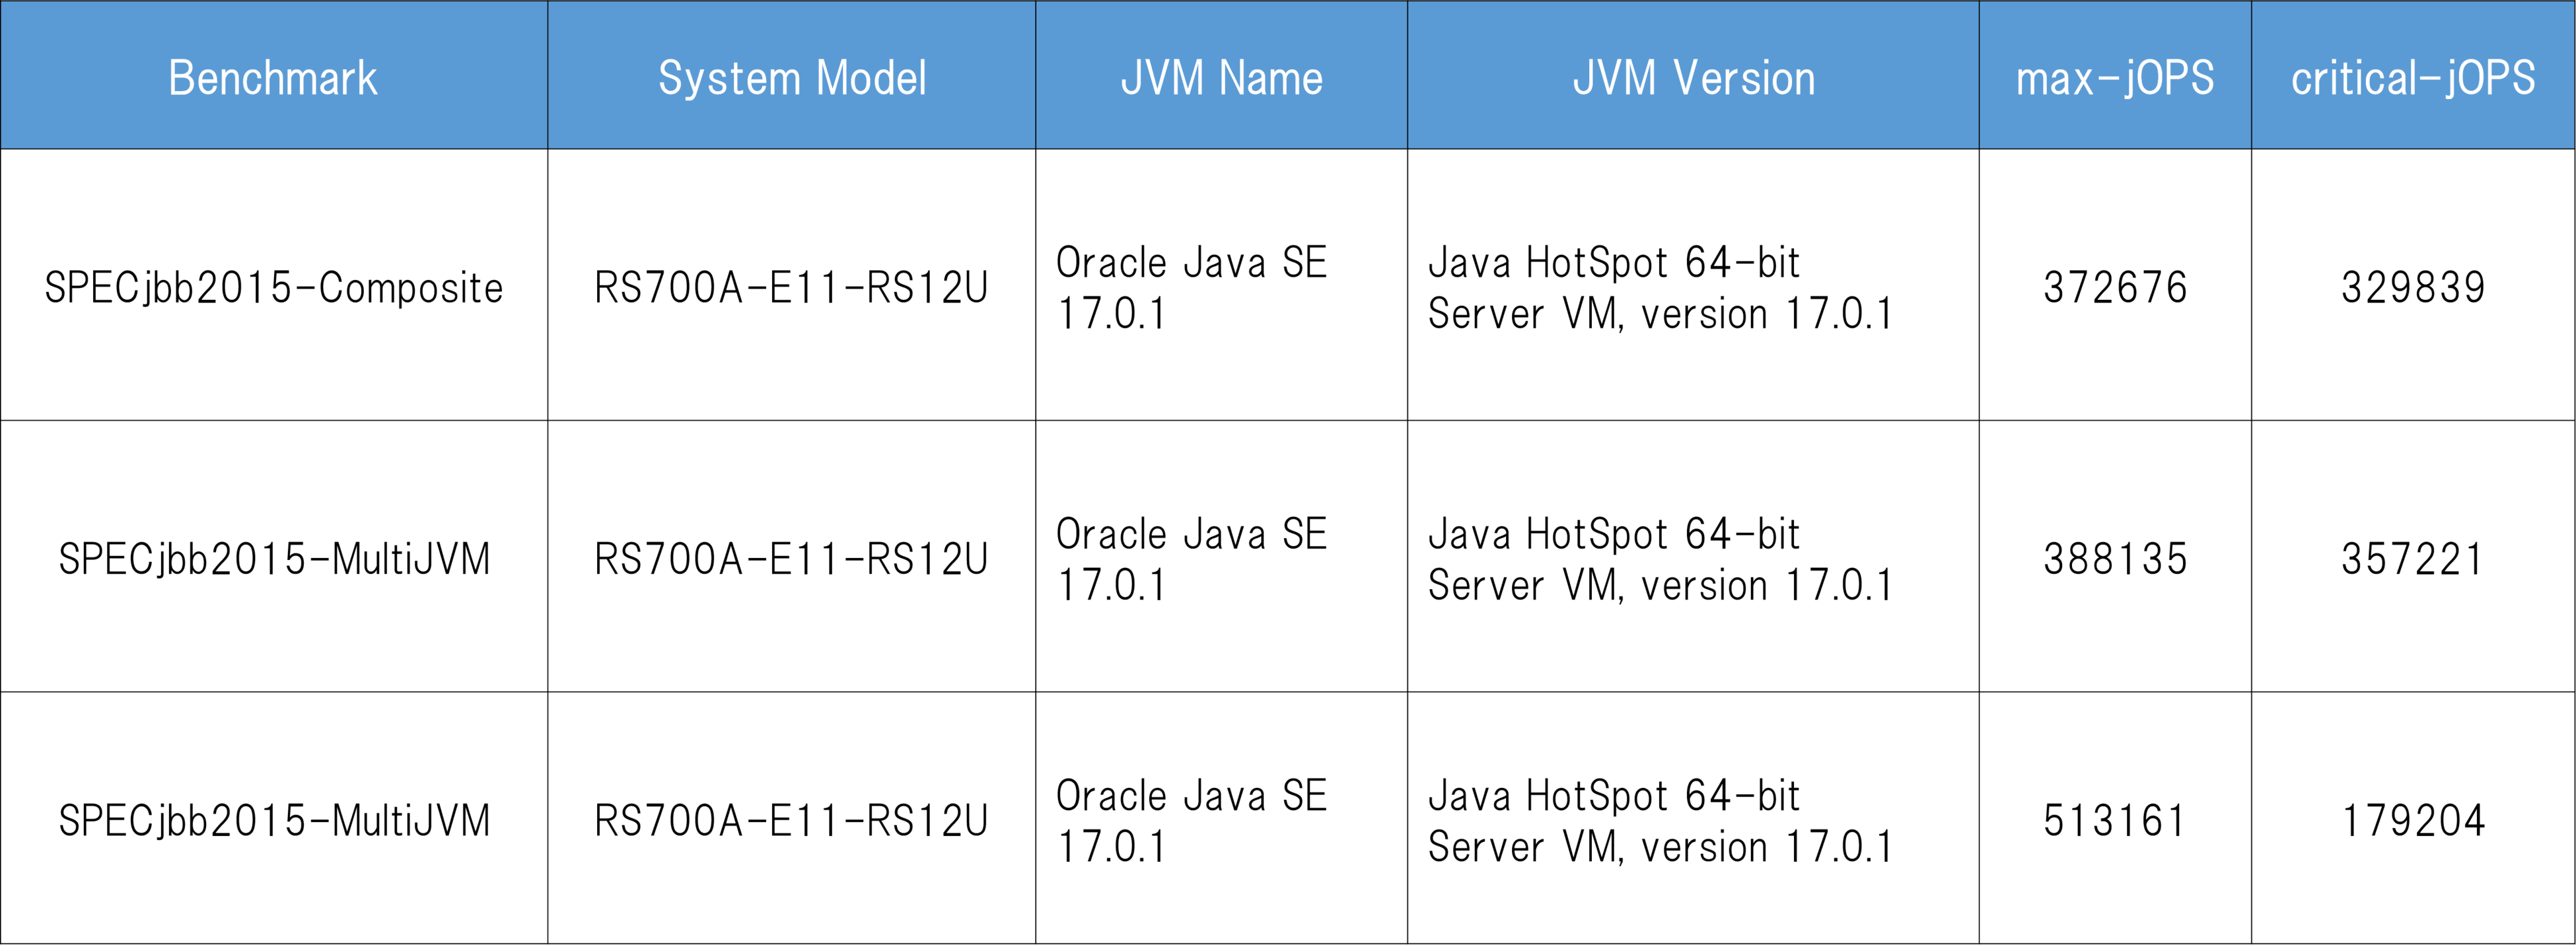Select Benchmark cell in the 513161 max-jOPS row
Image resolution: width=2576 pixels, height=945 pixels.
click(273, 821)
